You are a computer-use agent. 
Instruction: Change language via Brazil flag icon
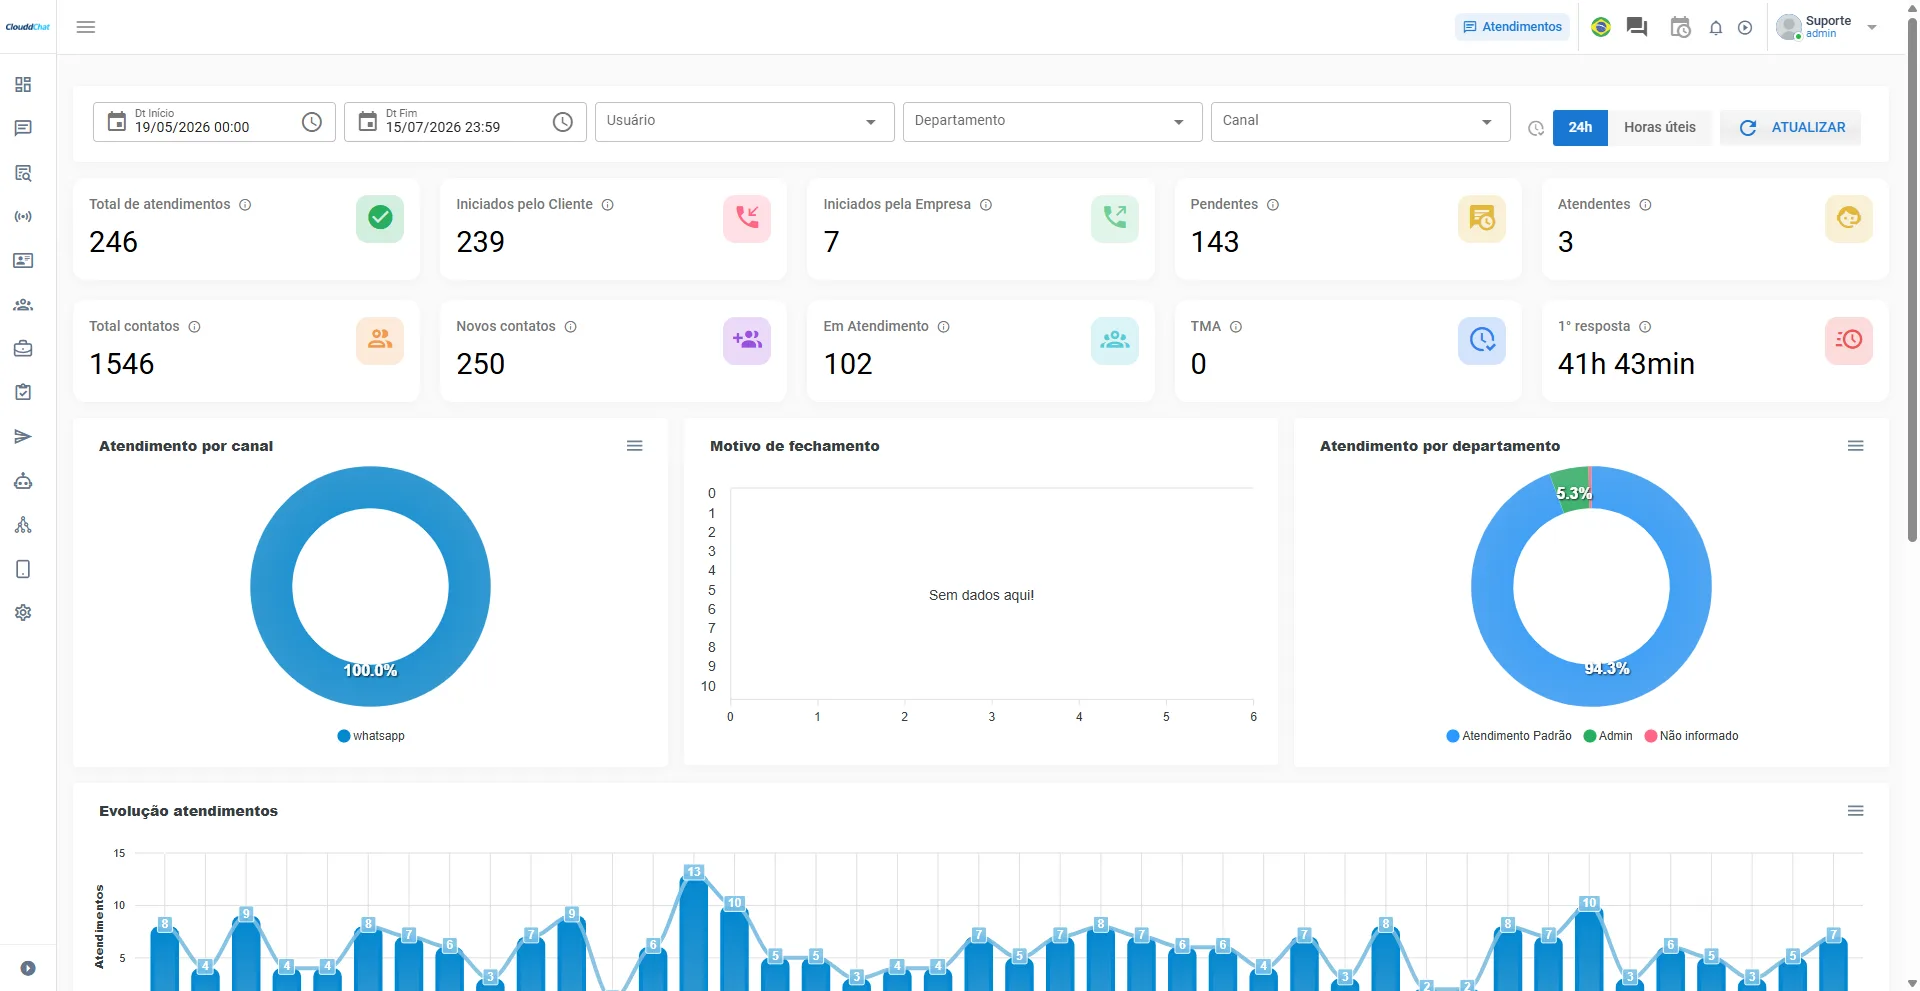(x=1601, y=27)
